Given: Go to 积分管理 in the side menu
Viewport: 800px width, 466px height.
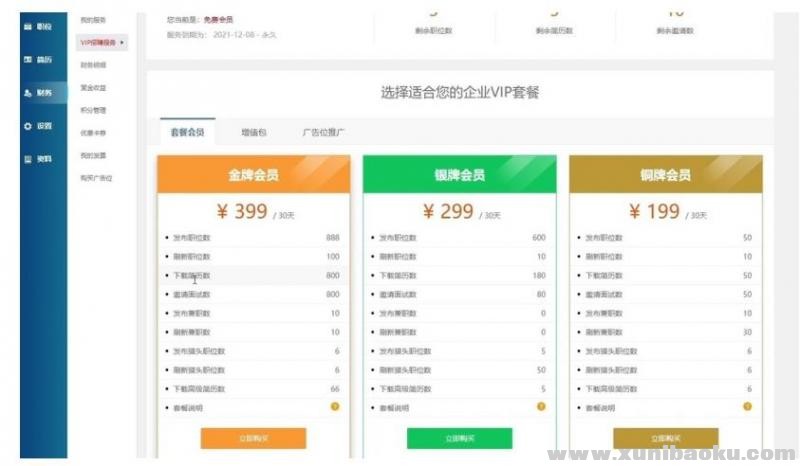Looking at the screenshot, I should click(93, 110).
